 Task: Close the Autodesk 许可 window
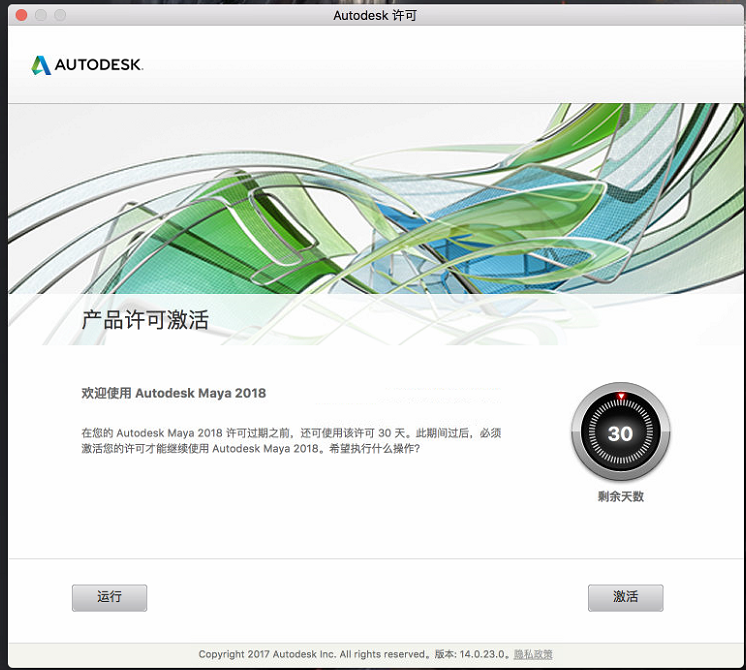point(21,15)
